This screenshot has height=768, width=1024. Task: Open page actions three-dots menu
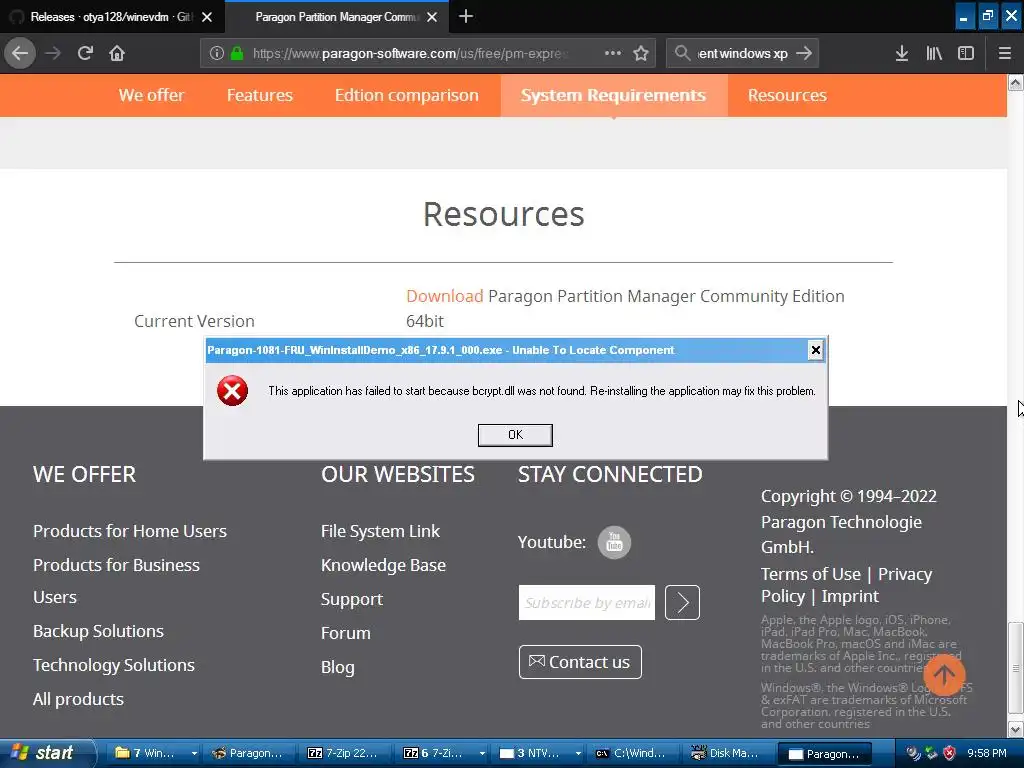tap(613, 53)
